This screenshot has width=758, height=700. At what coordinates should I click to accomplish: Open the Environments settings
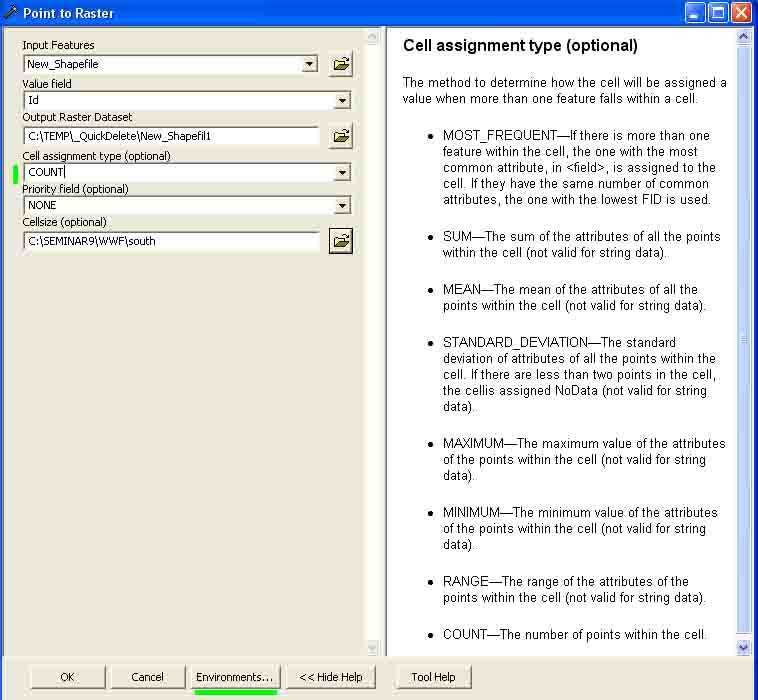(234, 677)
